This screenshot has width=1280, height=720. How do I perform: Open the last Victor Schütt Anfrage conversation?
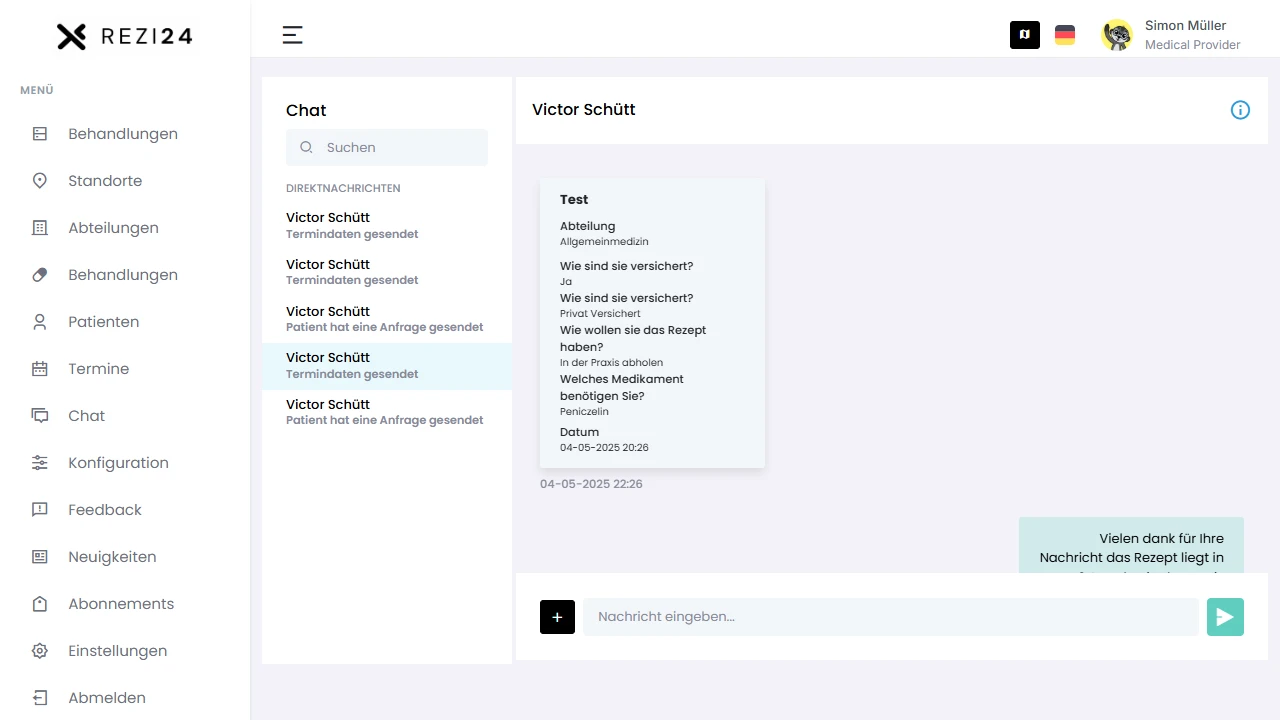point(386,412)
